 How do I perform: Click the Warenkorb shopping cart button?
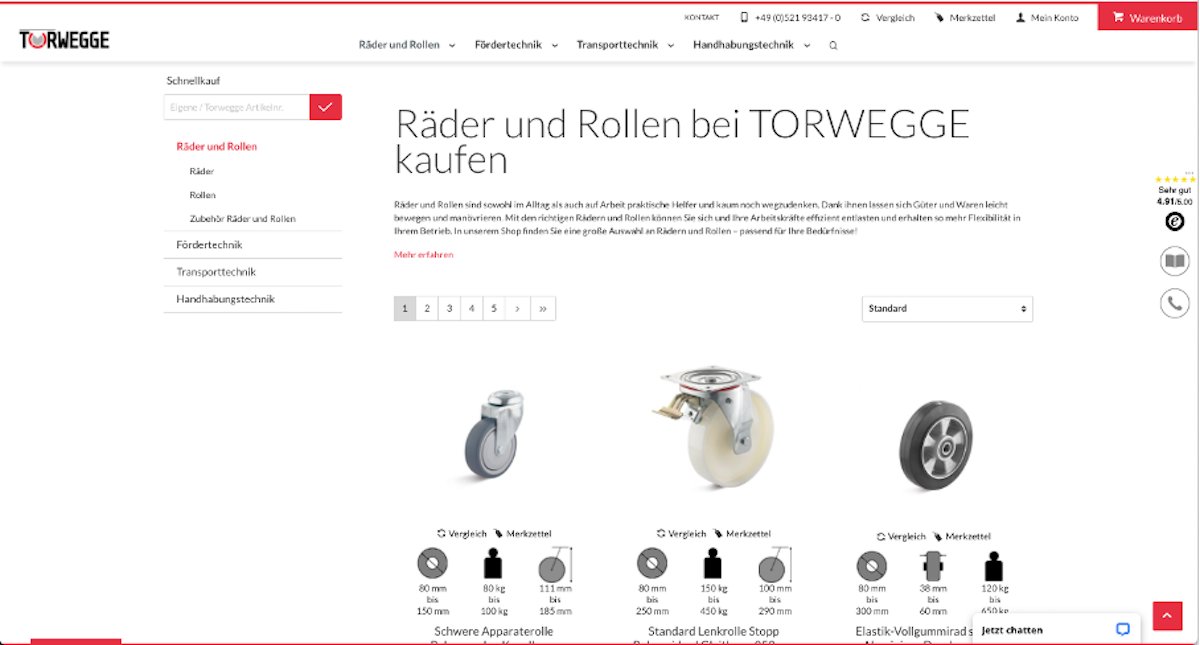(x=1147, y=17)
